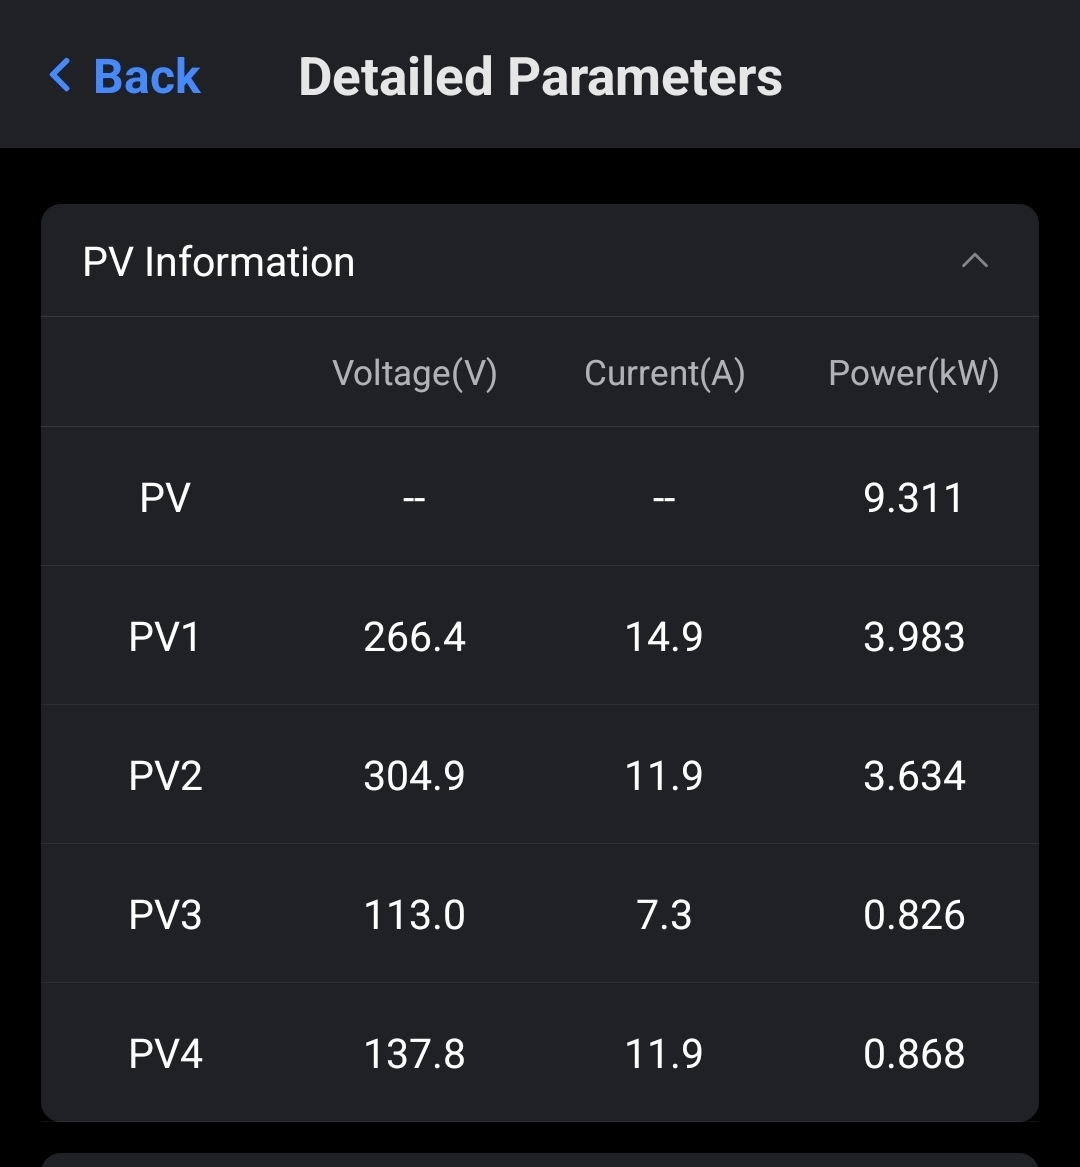Click the Power(kW) column header
Screen dimensions: 1080x1167
point(913,373)
